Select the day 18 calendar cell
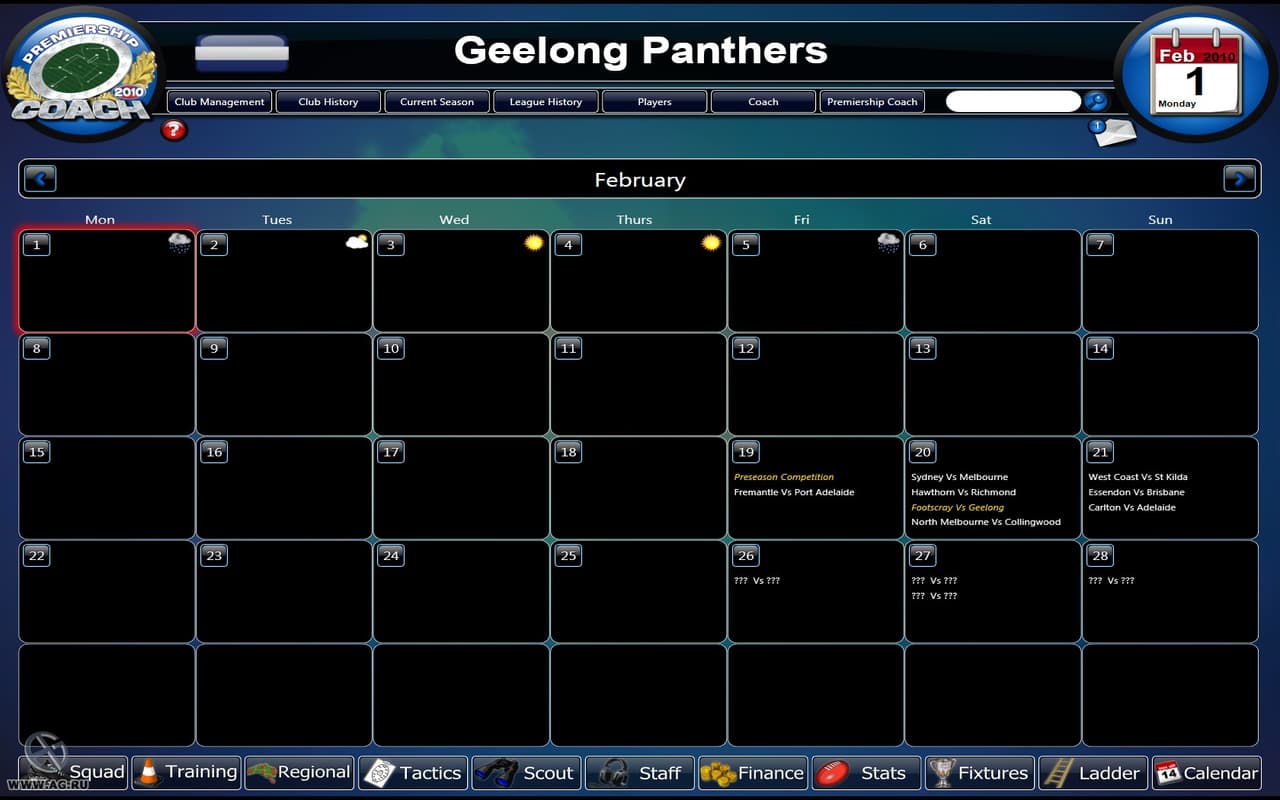This screenshot has width=1280, height=800. point(638,488)
